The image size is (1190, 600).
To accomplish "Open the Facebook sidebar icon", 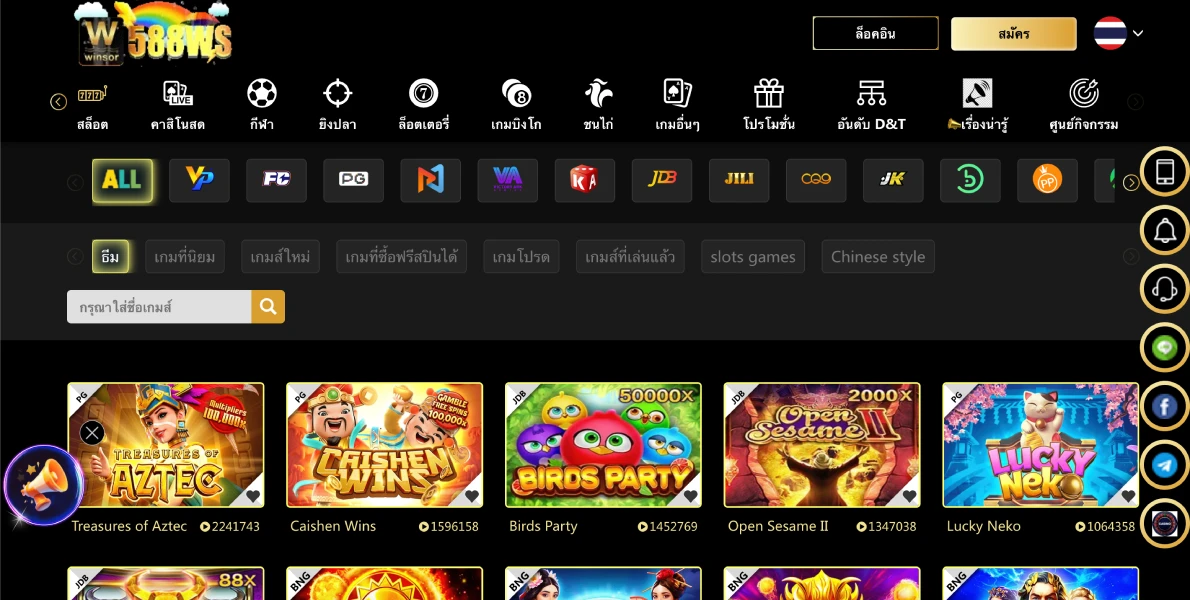I will click(1164, 406).
